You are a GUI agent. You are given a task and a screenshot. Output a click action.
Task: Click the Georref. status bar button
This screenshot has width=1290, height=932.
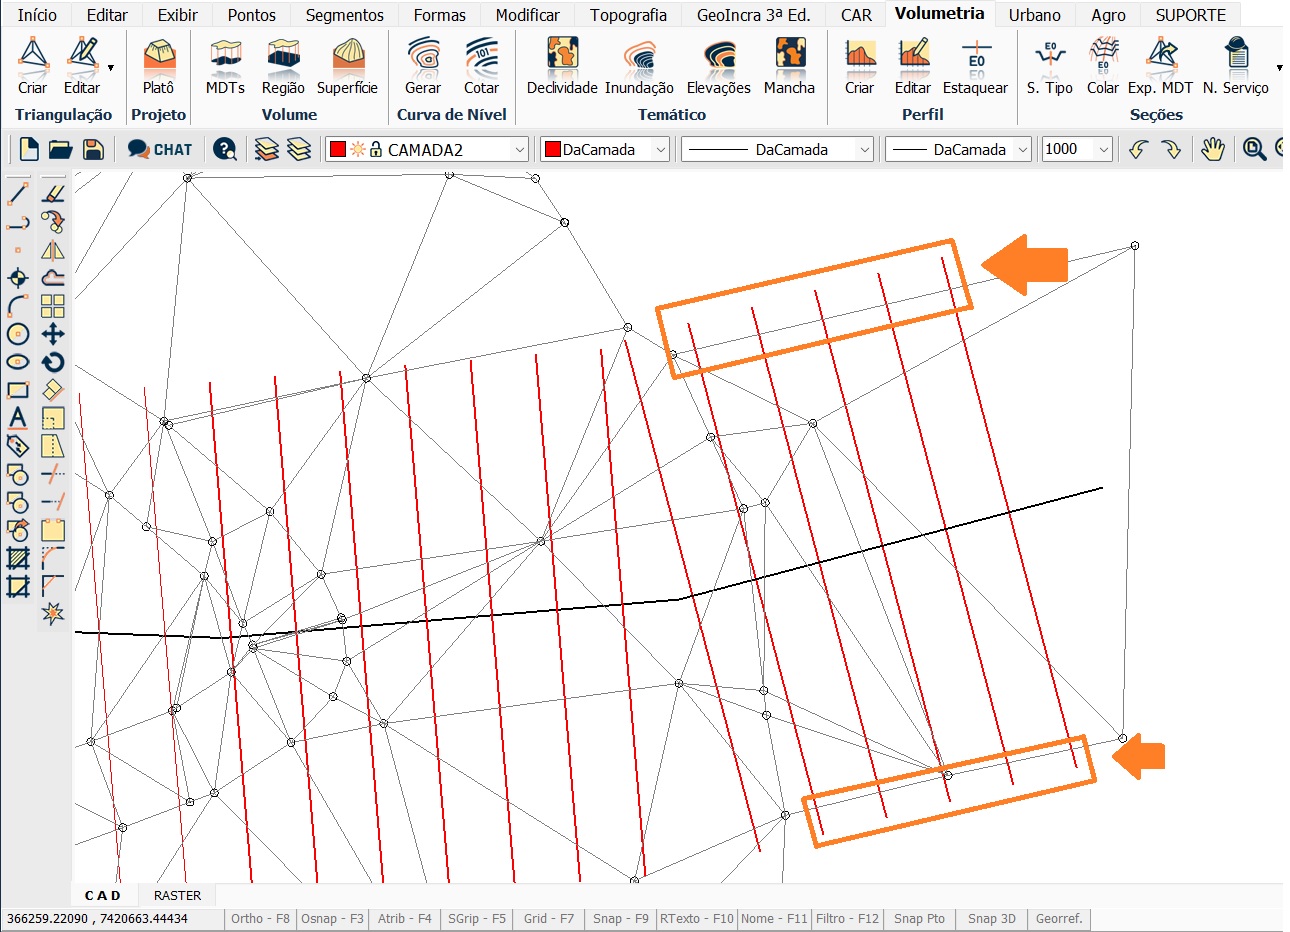[1059, 918]
